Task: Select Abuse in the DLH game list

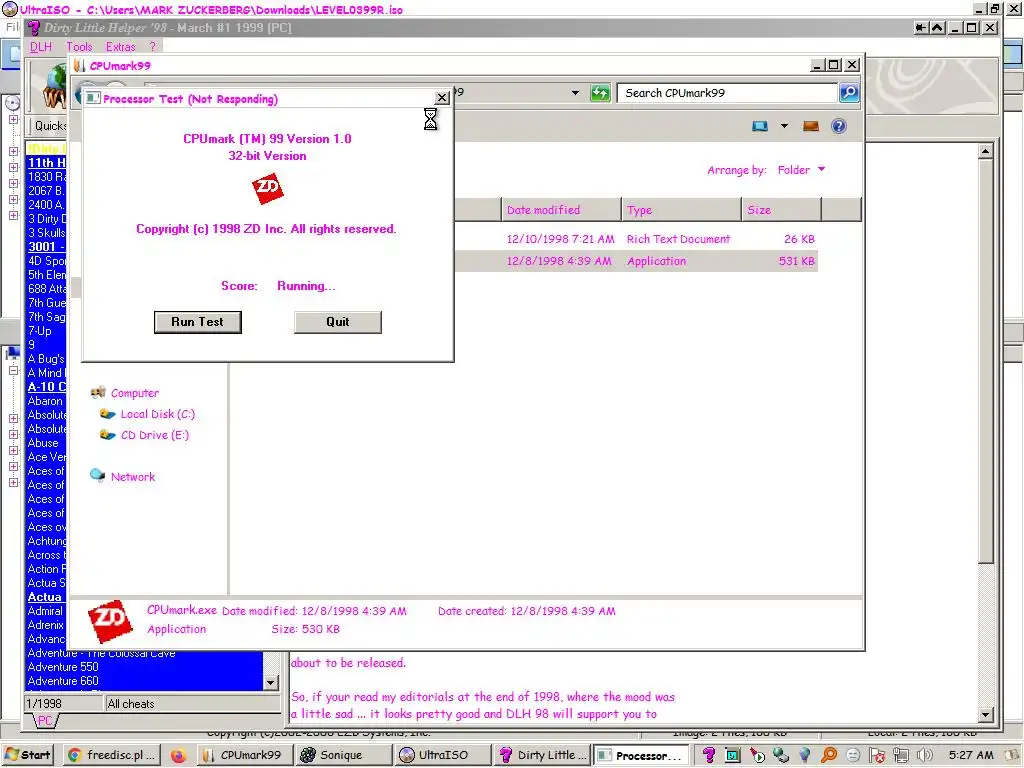Action: pos(42,443)
